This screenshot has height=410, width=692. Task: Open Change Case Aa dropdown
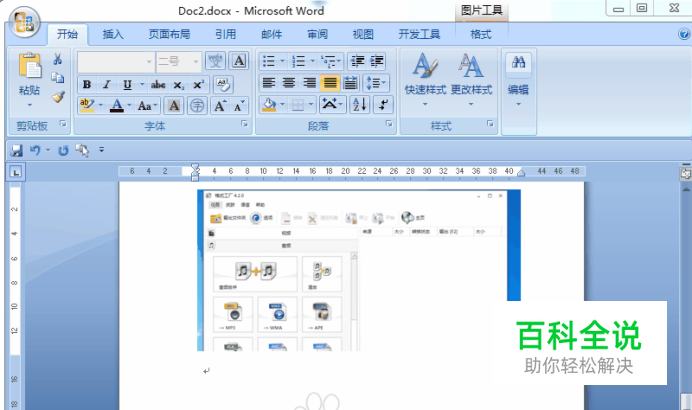pyautogui.click(x=147, y=105)
